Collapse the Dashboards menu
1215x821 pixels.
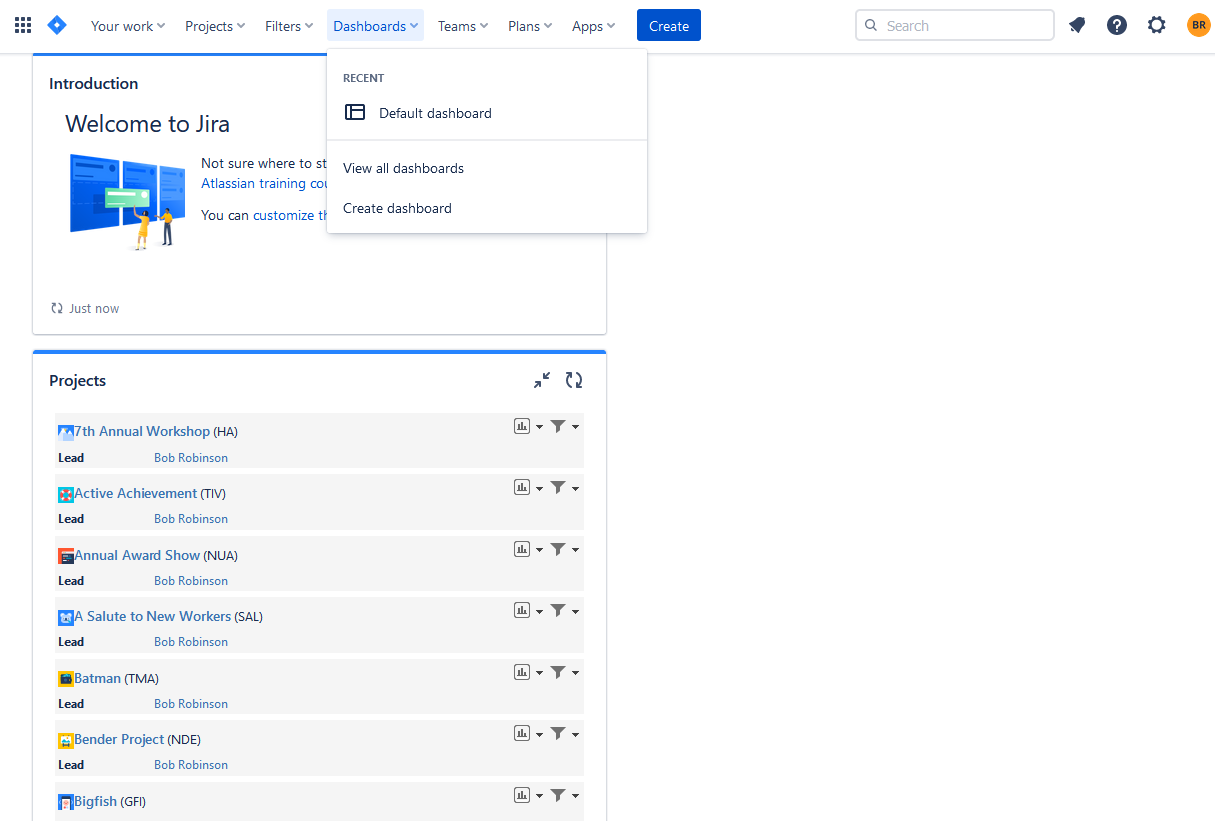pos(375,26)
